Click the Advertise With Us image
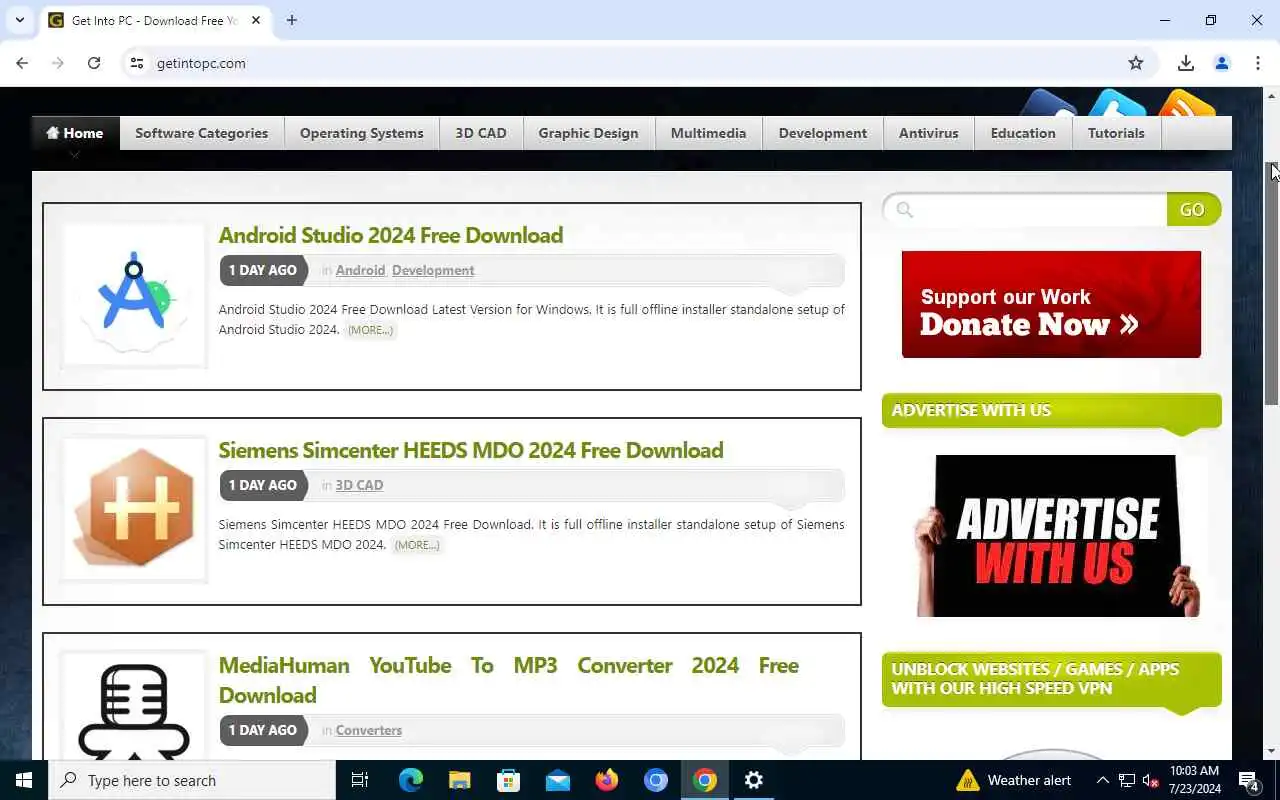This screenshot has height=800, width=1280. pyautogui.click(x=1058, y=536)
